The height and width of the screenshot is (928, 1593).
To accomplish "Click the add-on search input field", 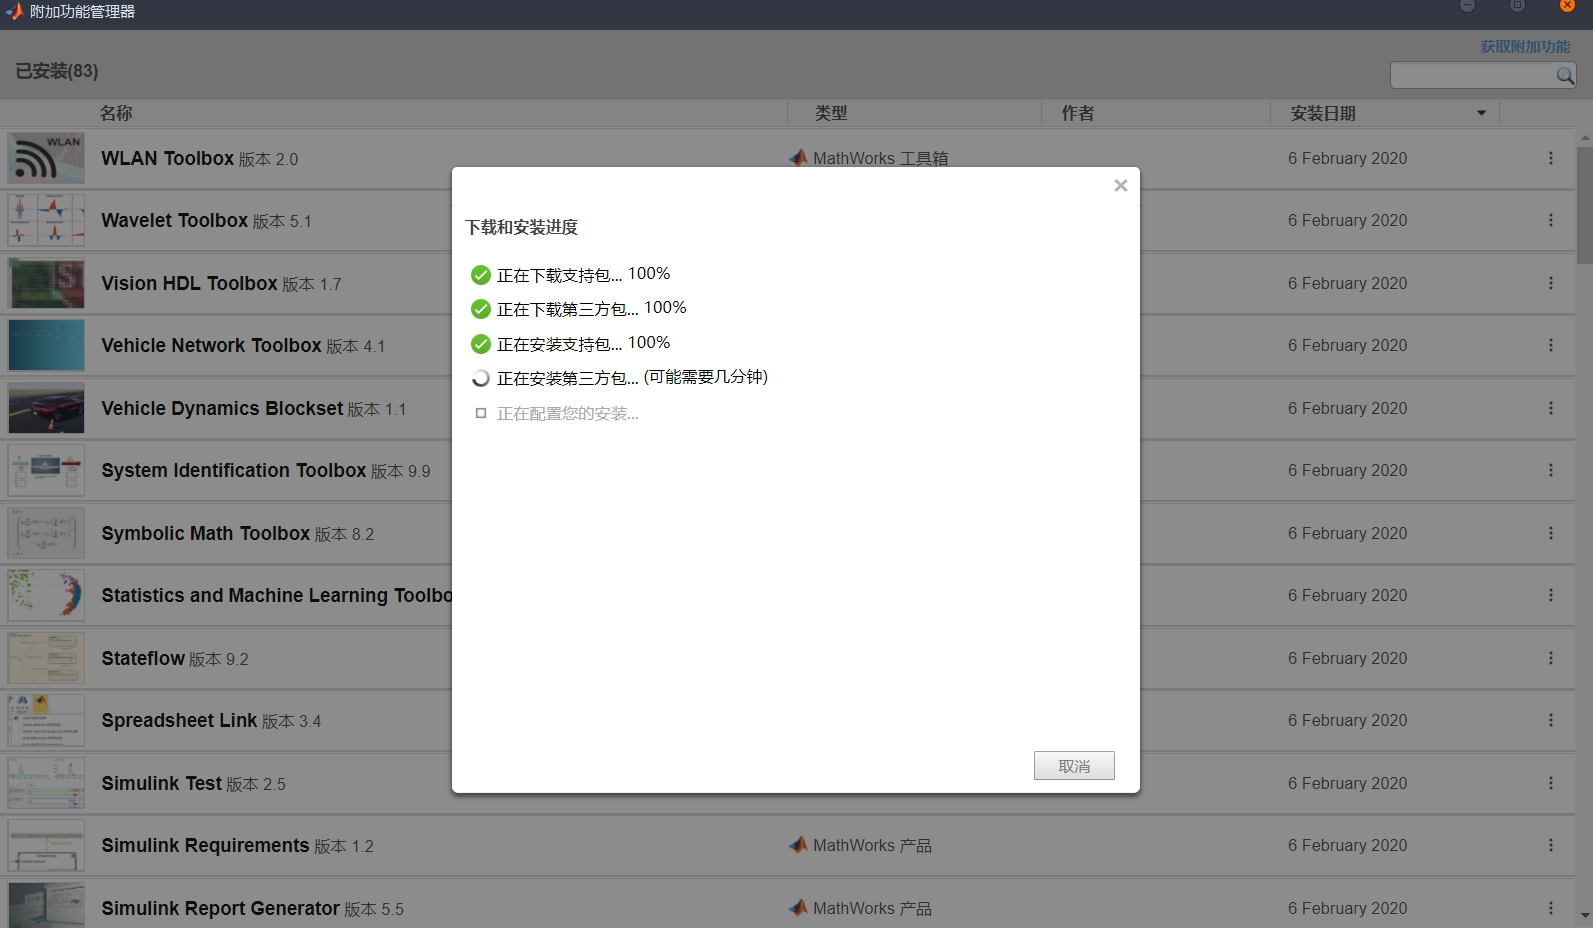I will pos(1472,75).
